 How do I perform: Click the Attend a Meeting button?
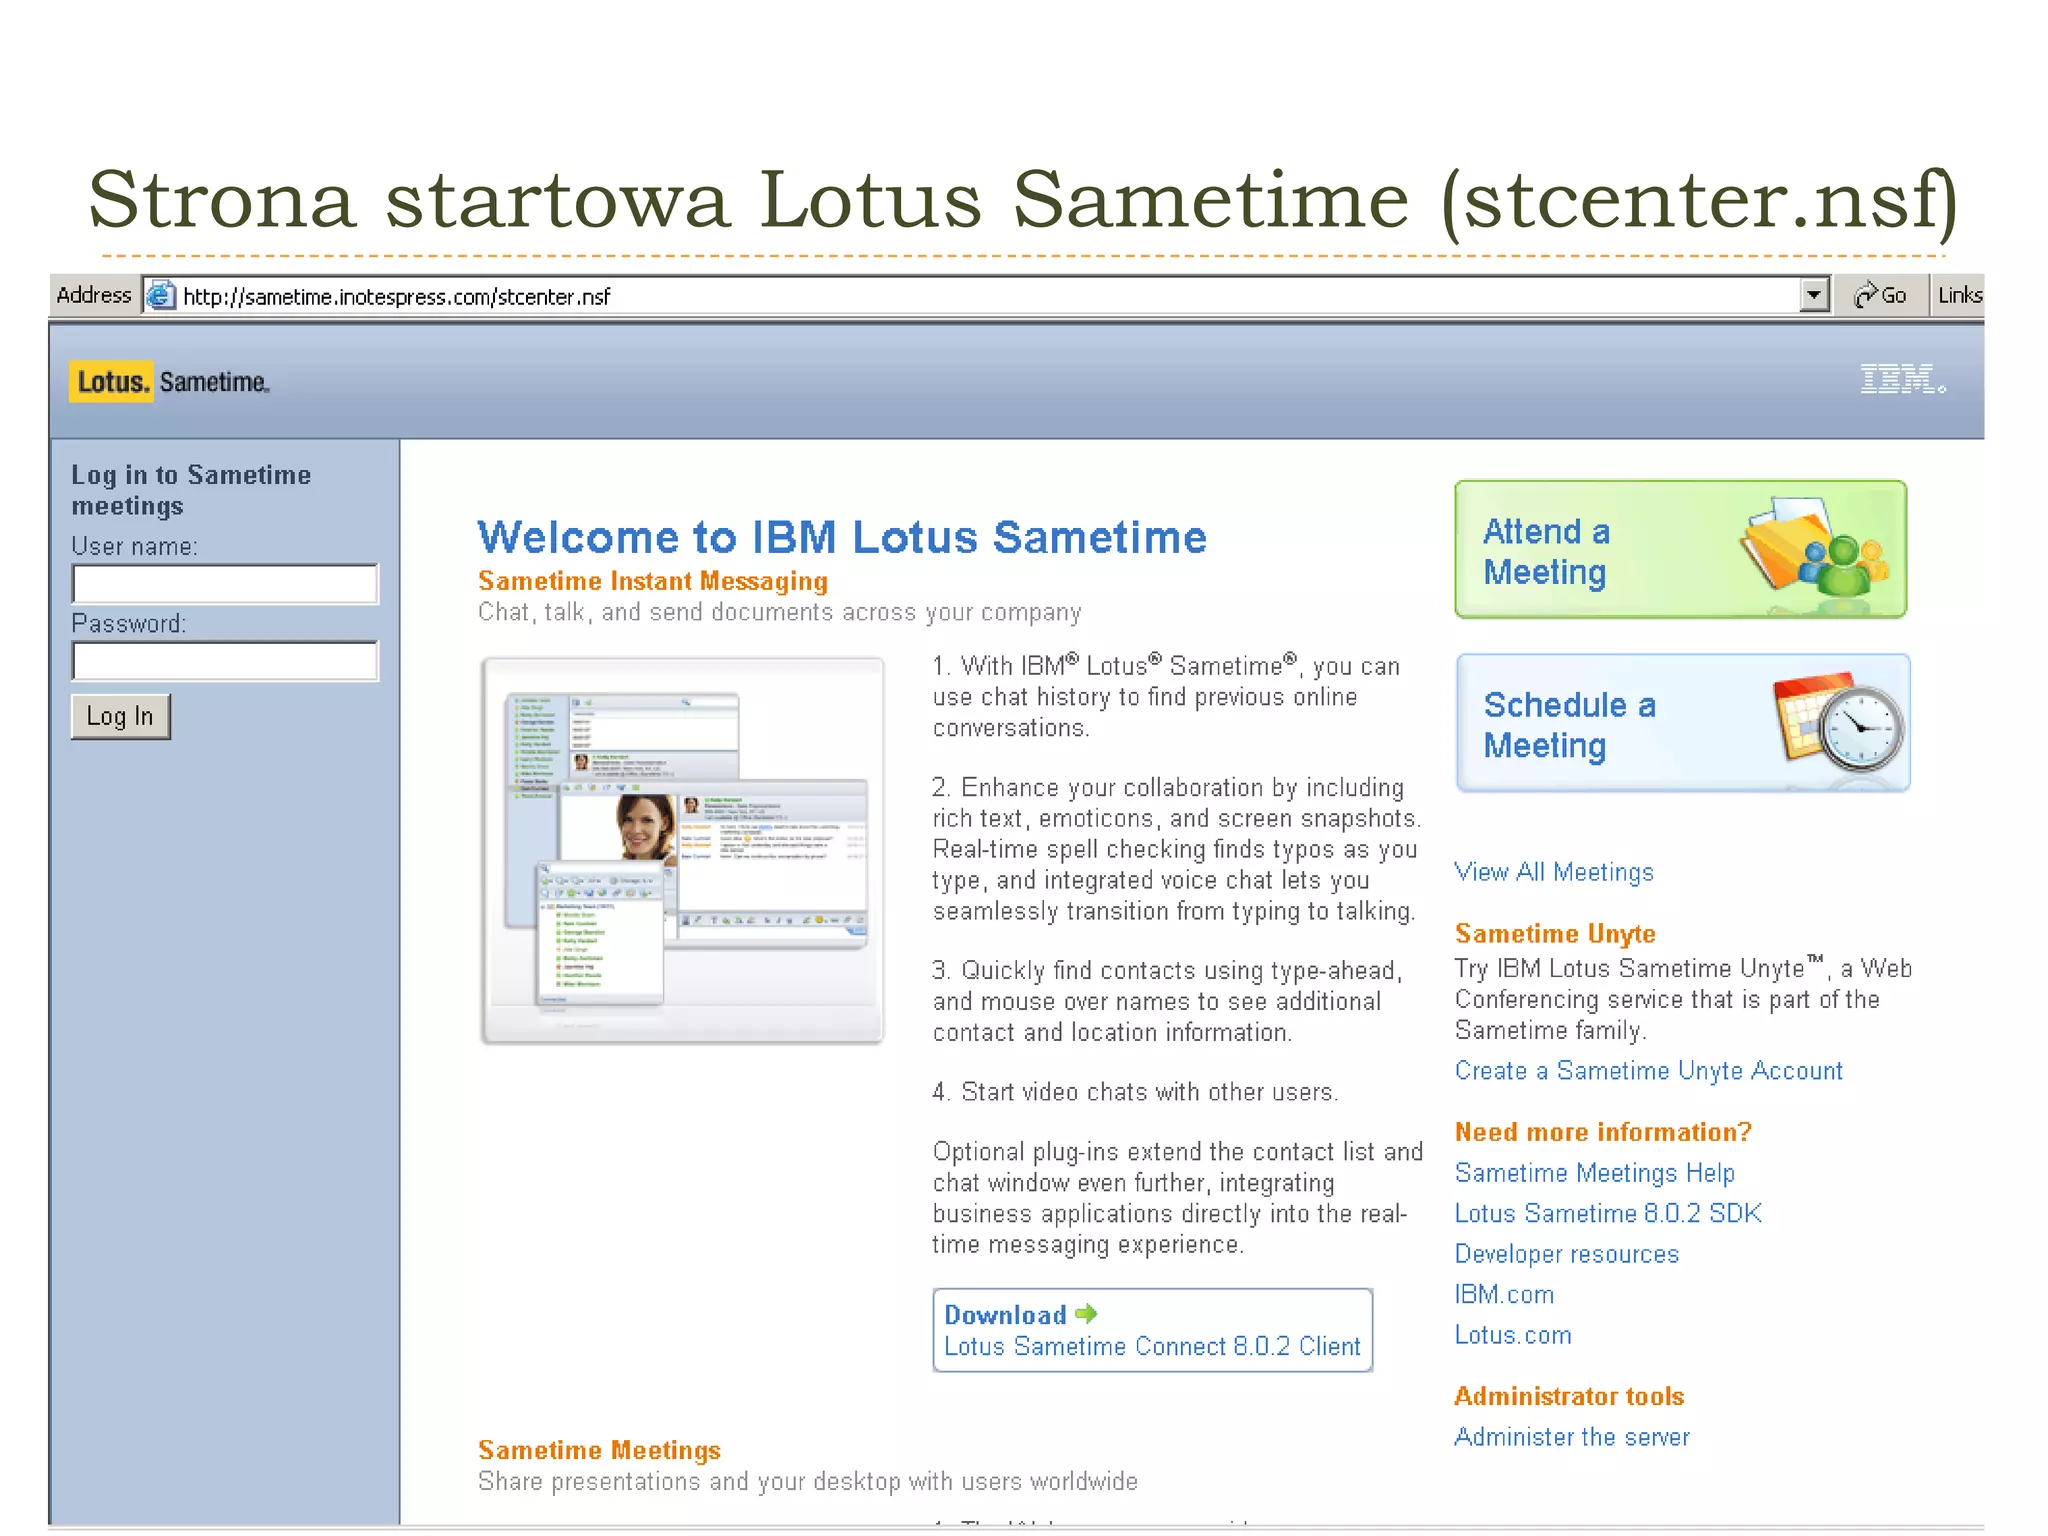[1680, 550]
